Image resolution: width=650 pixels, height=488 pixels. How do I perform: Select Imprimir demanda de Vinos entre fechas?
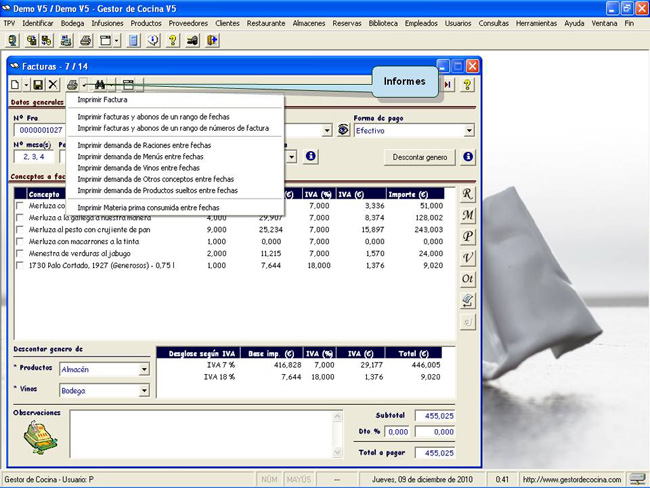click(x=138, y=168)
